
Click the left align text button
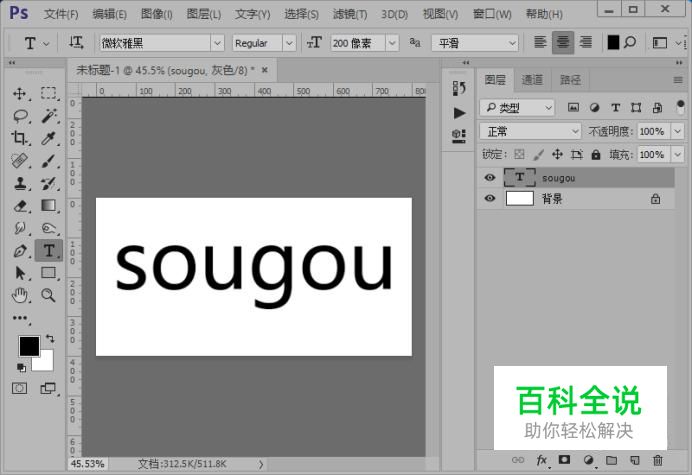point(541,43)
